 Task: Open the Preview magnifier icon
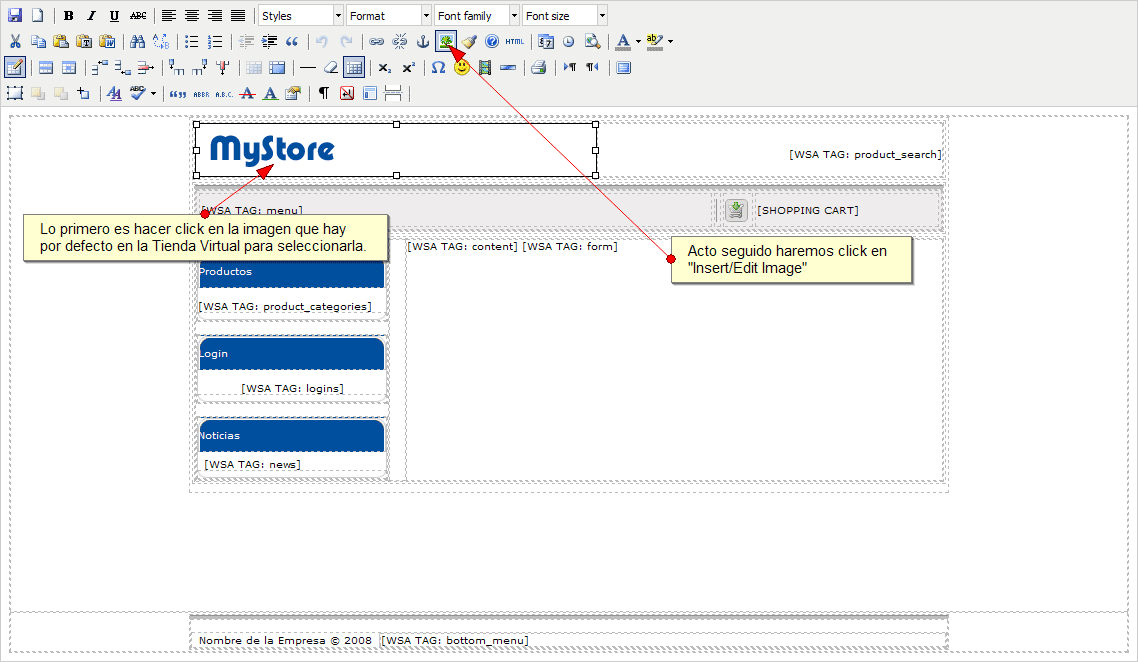coord(592,41)
